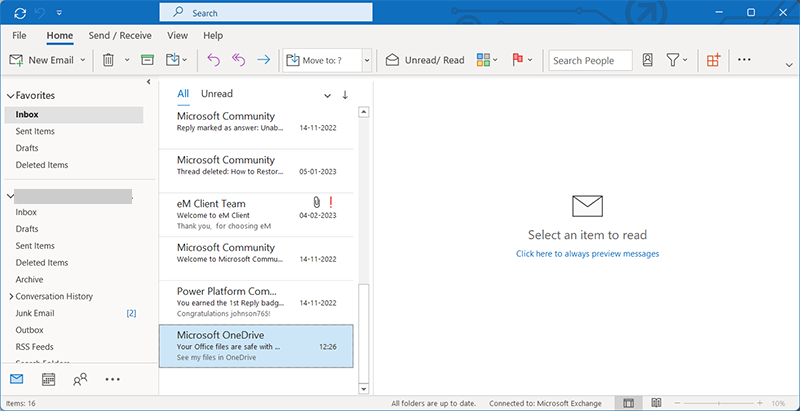
Task: Open the New Email dropdown arrow
Action: (x=82, y=60)
